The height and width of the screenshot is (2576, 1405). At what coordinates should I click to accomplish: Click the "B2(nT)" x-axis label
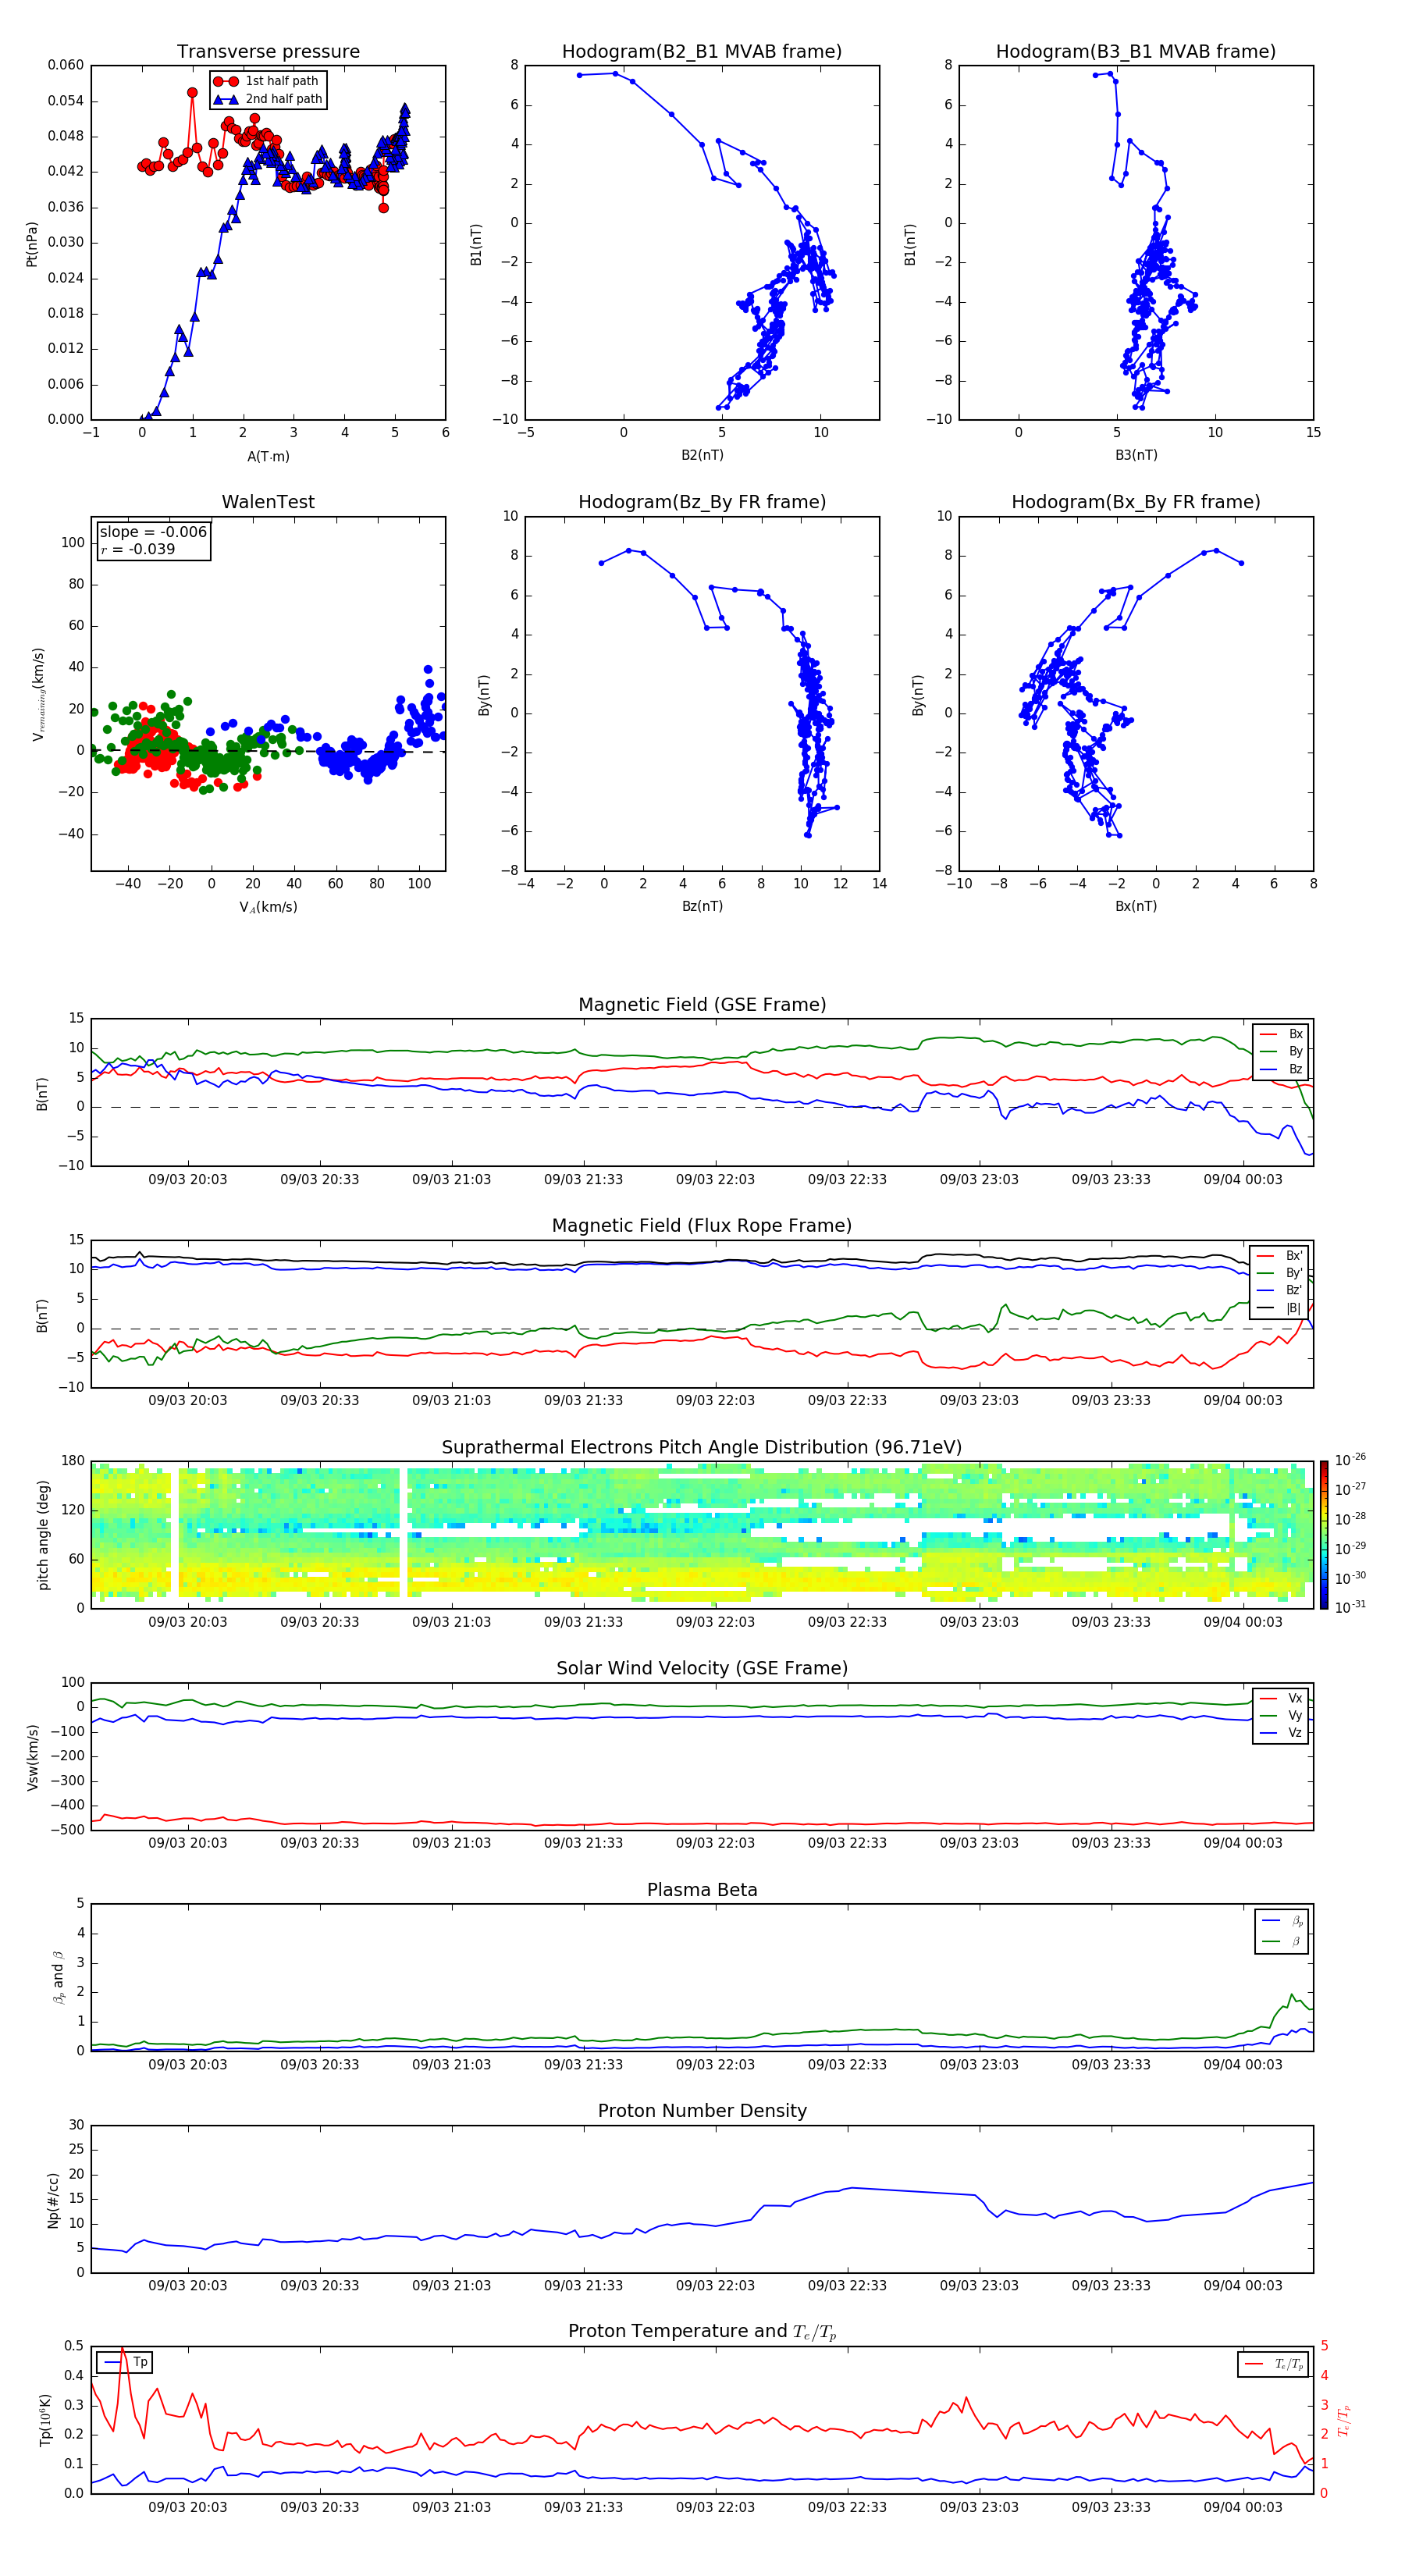tap(702, 455)
